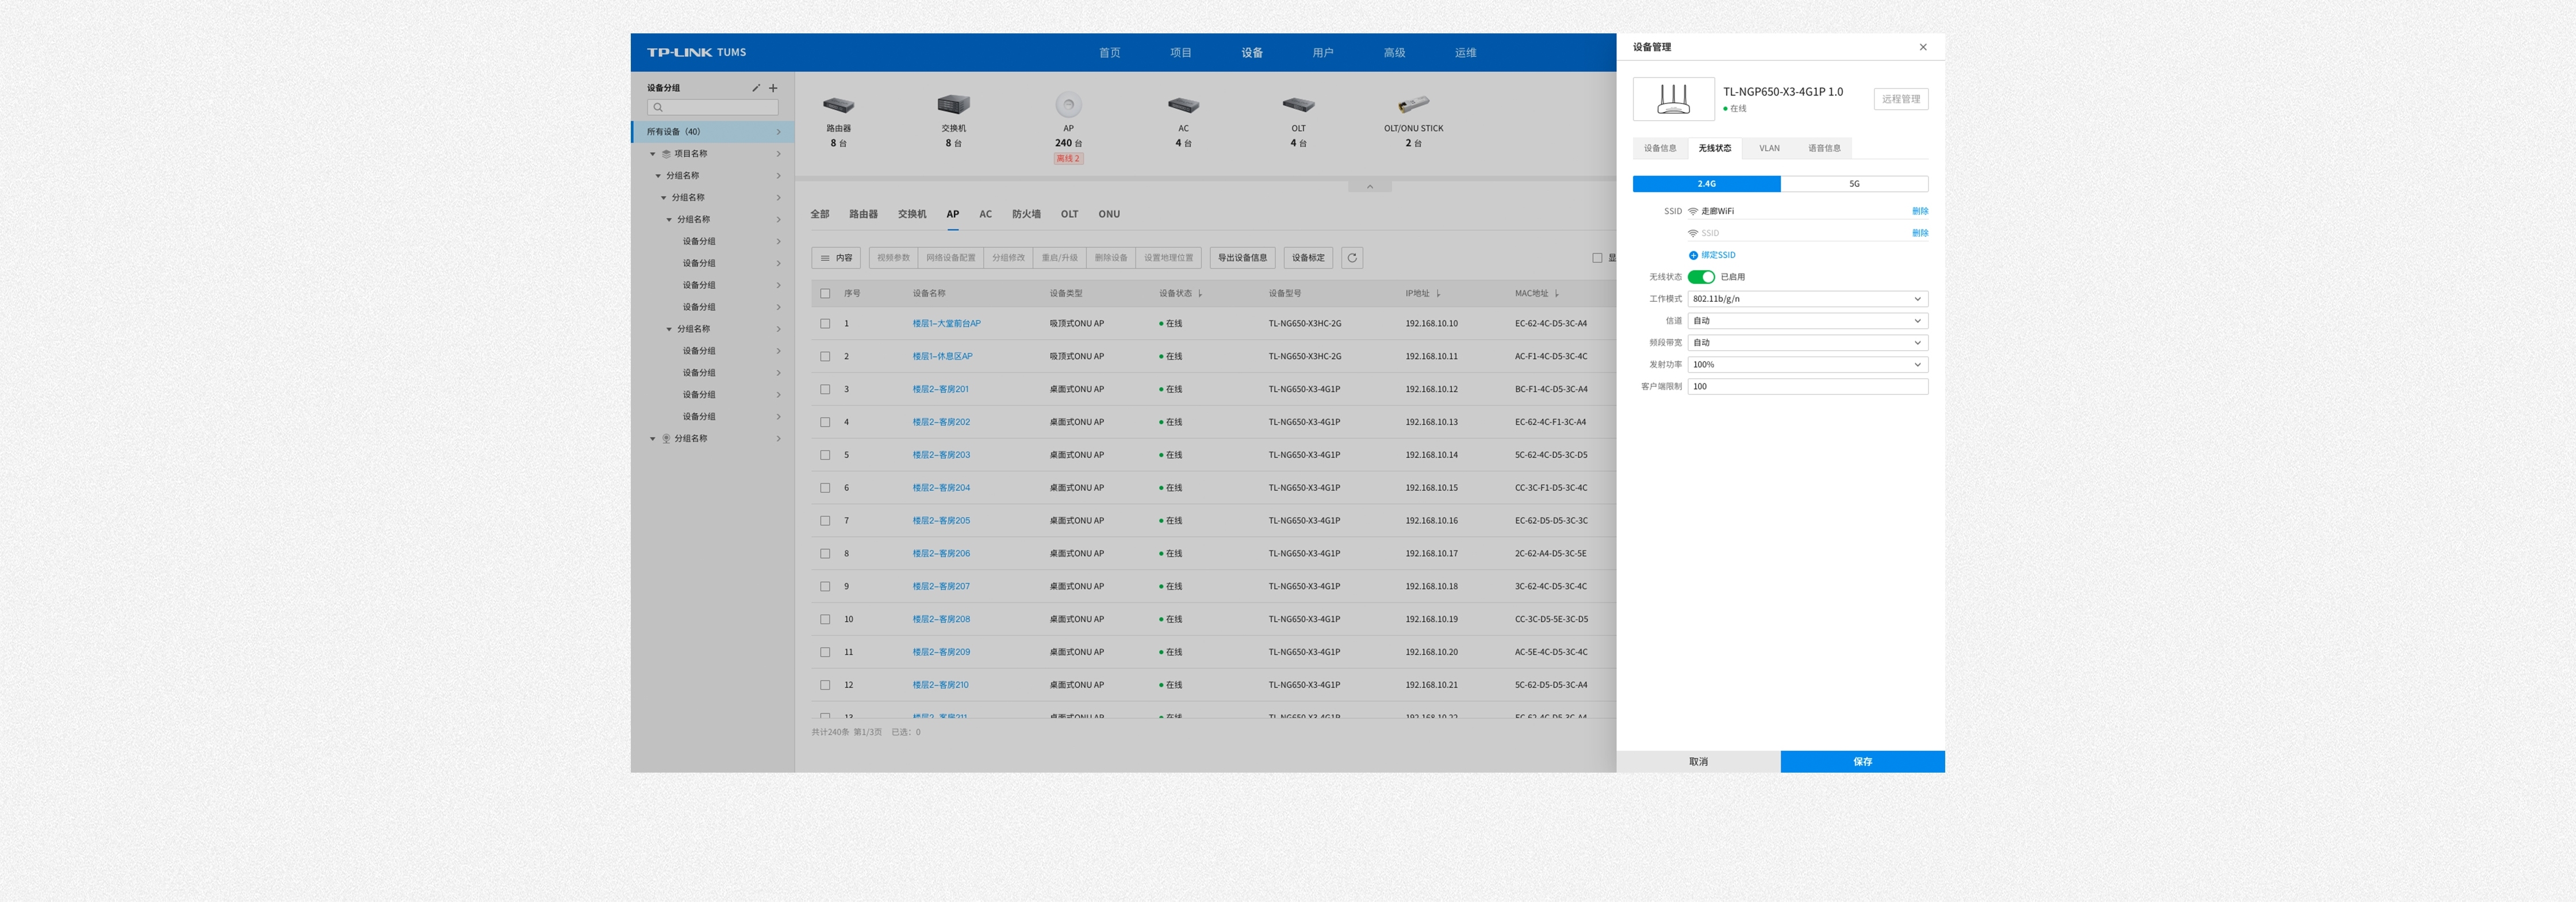This screenshot has width=2576, height=902.
Task: Click the blue 保存 save button
Action: (1862, 762)
